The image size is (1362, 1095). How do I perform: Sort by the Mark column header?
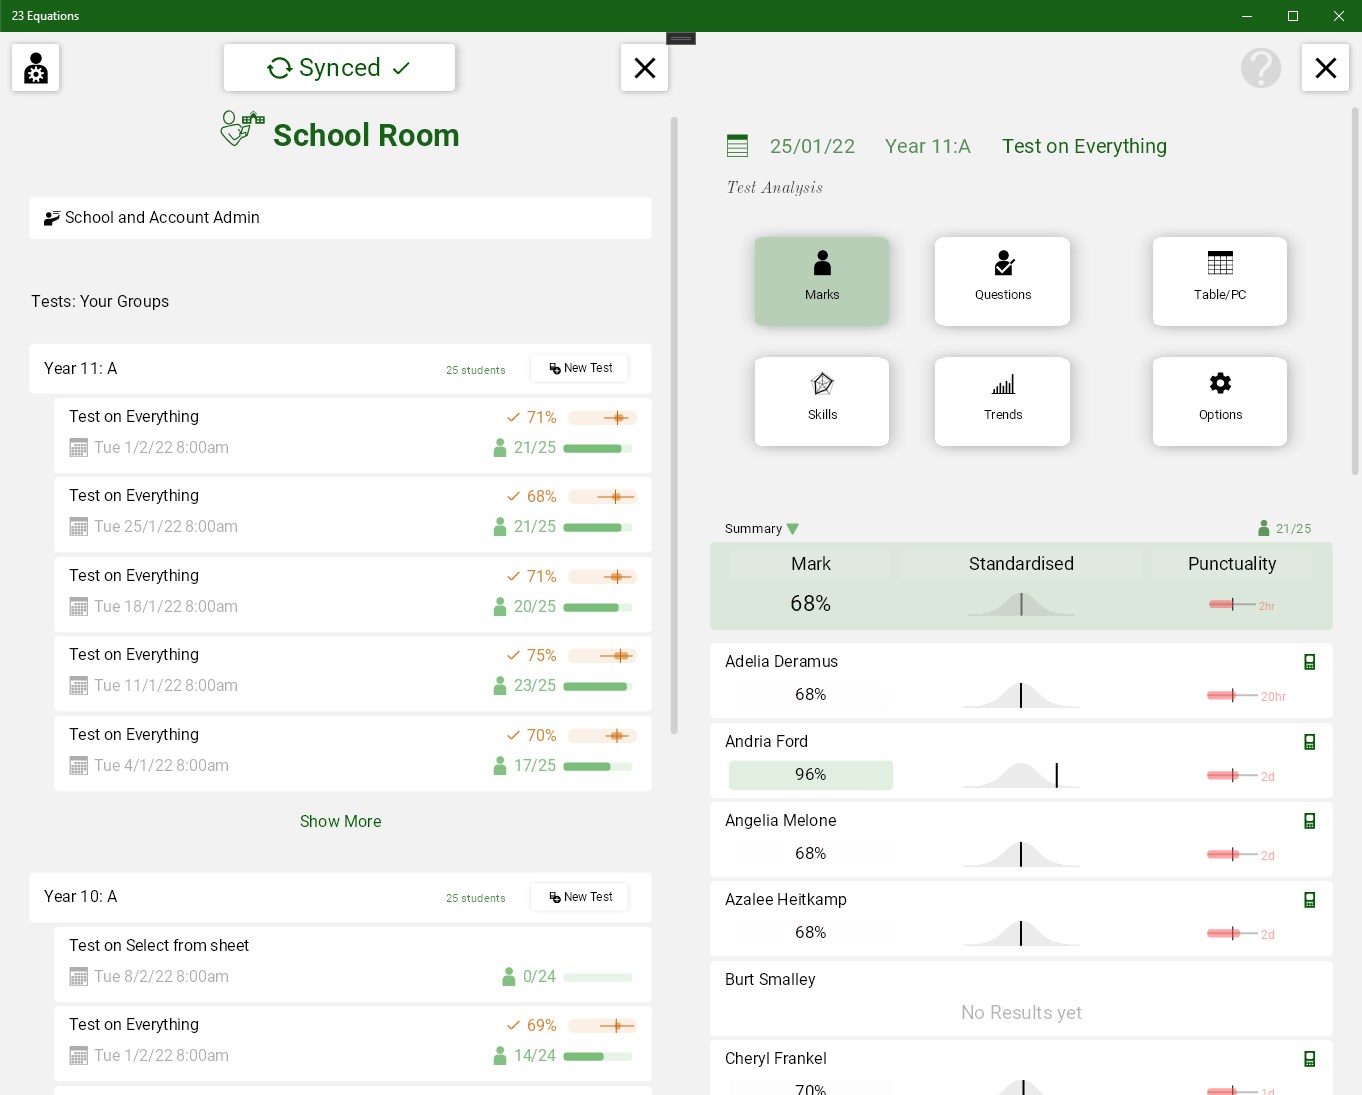pos(811,564)
